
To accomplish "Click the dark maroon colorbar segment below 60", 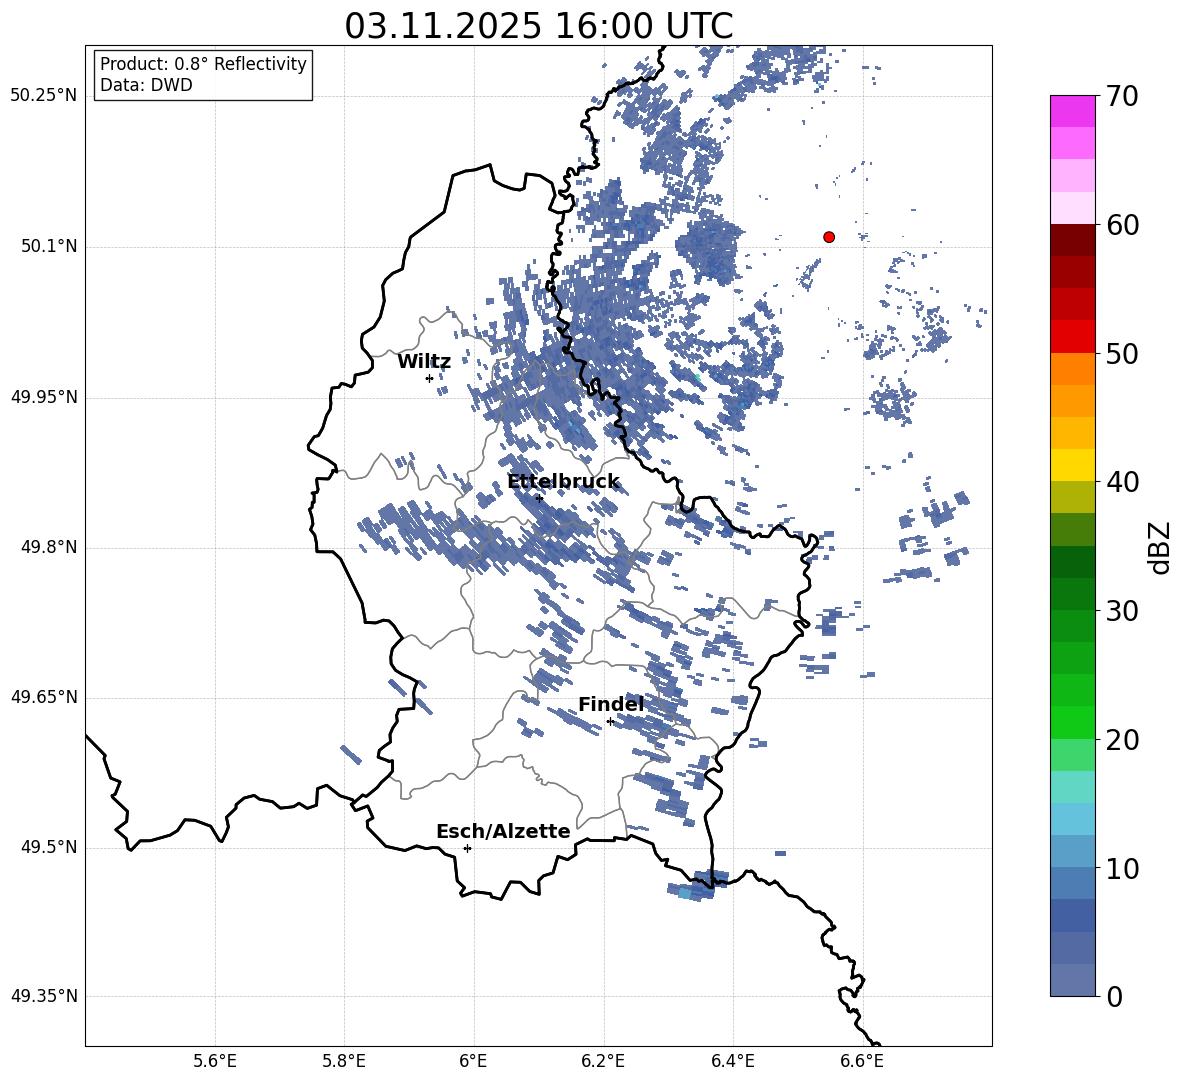I will pyautogui.click(x=1073, y=240).
